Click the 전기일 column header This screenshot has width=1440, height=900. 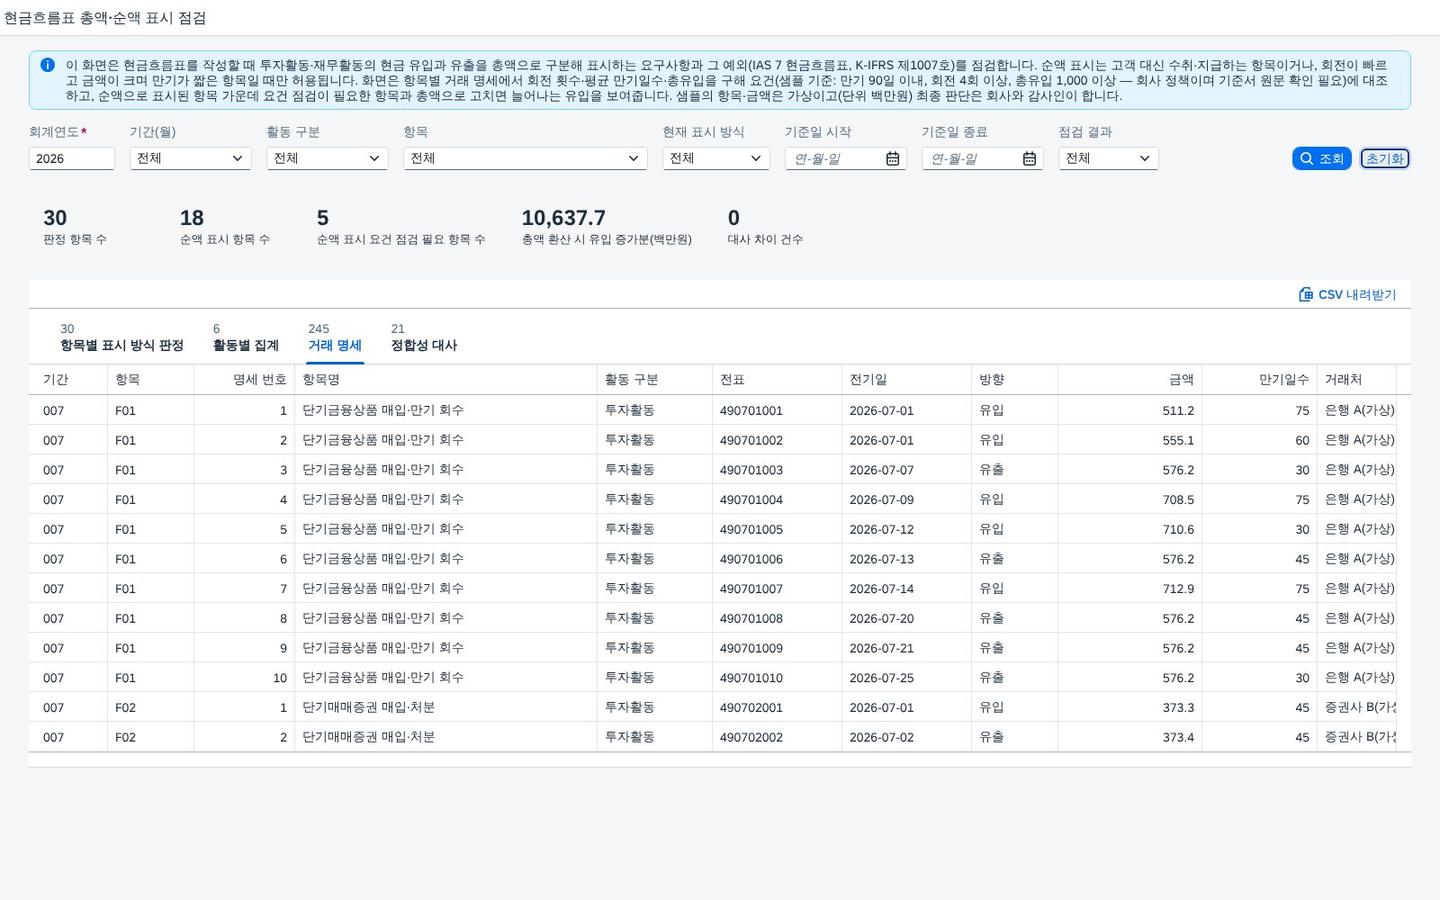(x=906, y=380)
